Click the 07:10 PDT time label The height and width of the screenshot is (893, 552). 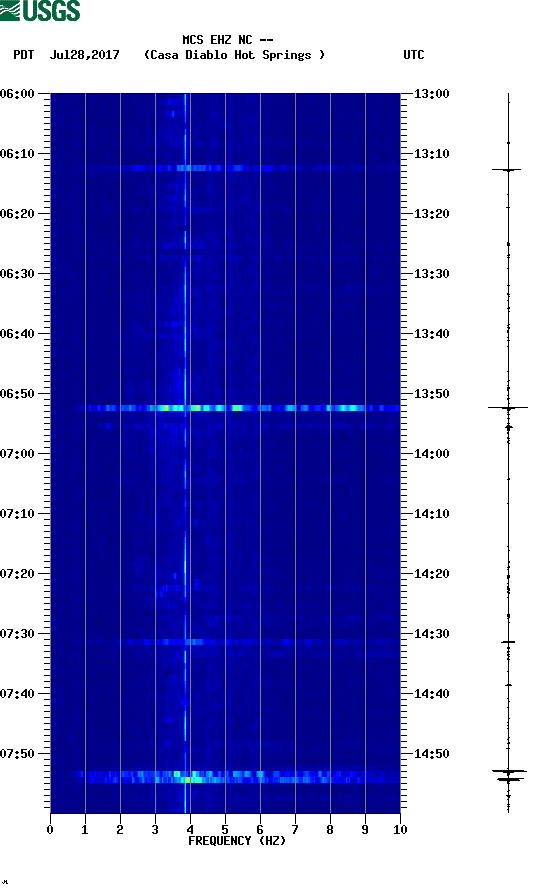[18, 514]
